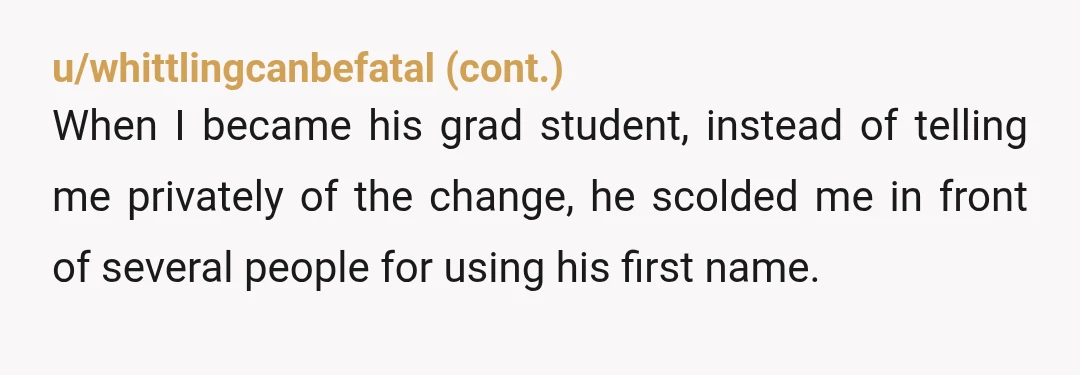Viewport: 1080px width, 375px height.
Task: Click the word "people" in third line
Action: point(307,270)
